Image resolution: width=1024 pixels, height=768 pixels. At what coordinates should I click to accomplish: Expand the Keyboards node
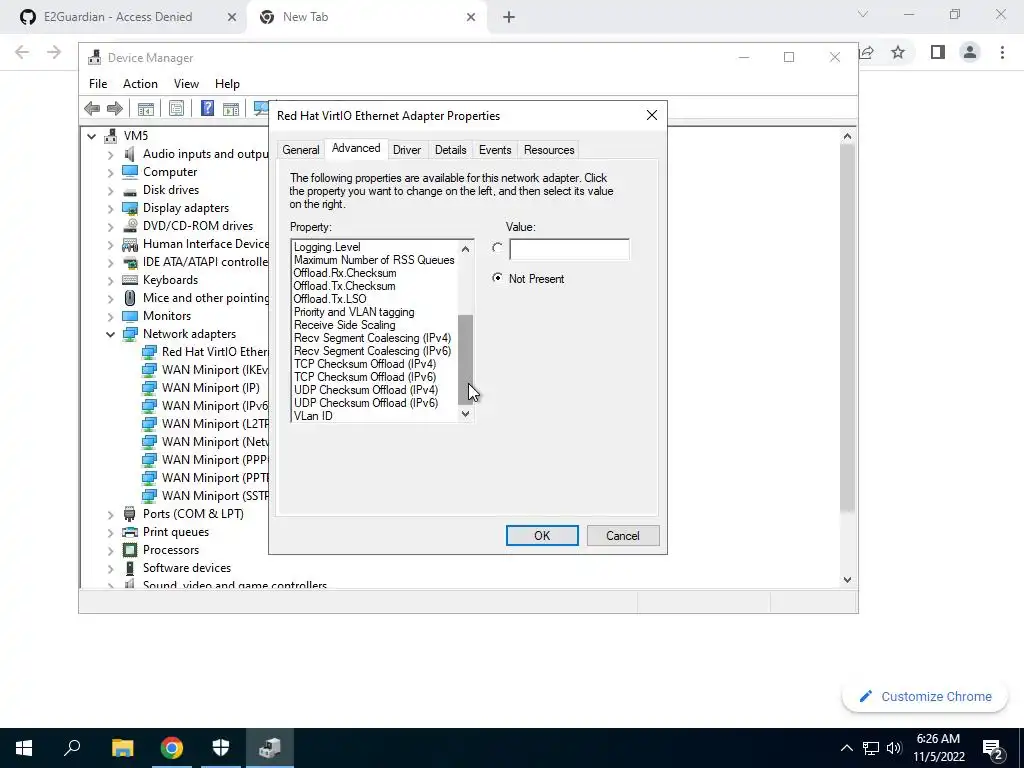tap(110, 280)
